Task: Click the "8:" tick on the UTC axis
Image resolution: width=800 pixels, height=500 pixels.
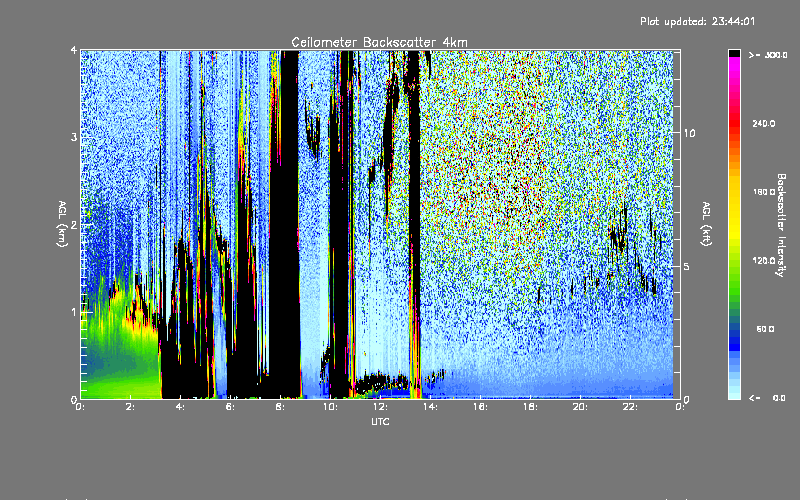Action: 281,407
